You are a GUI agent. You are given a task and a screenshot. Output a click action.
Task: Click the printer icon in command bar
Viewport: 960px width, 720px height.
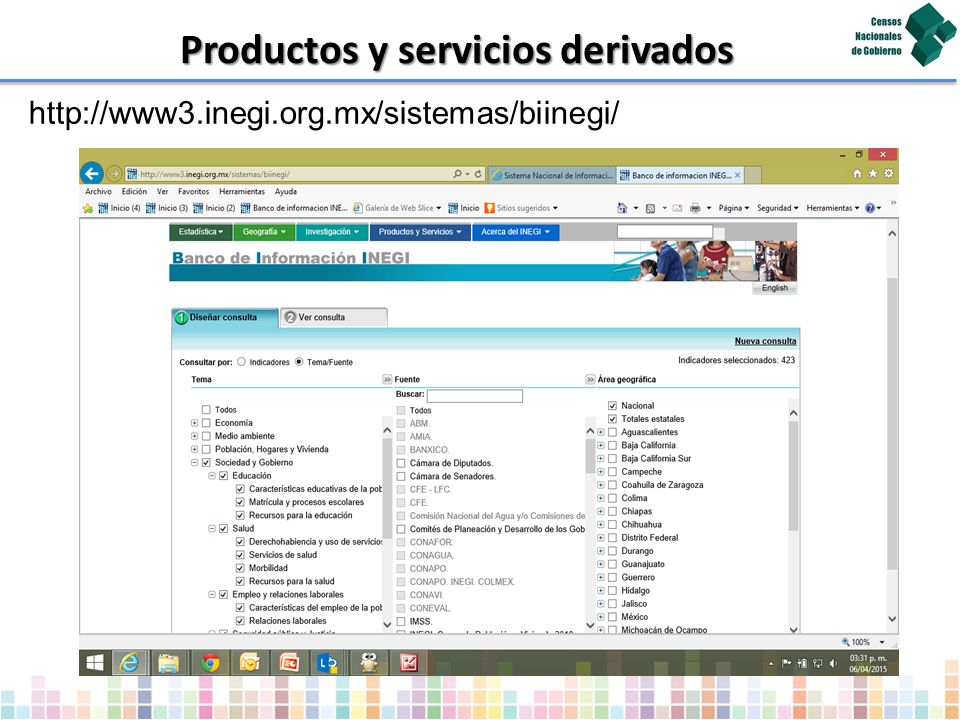coord(695,208)
